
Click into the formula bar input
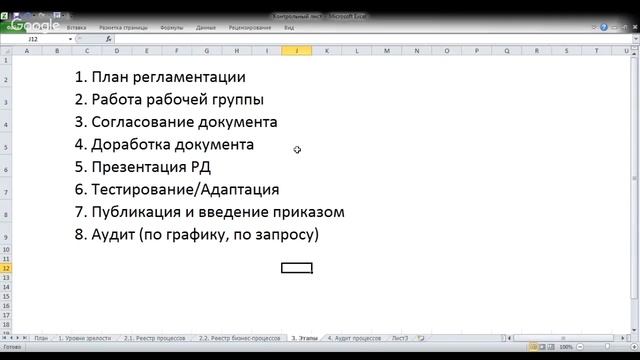pos(373,39)
